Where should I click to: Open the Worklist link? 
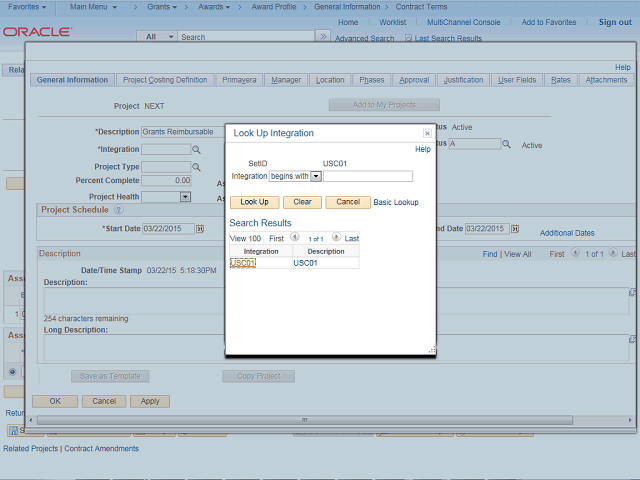click(x=392, y=22)
